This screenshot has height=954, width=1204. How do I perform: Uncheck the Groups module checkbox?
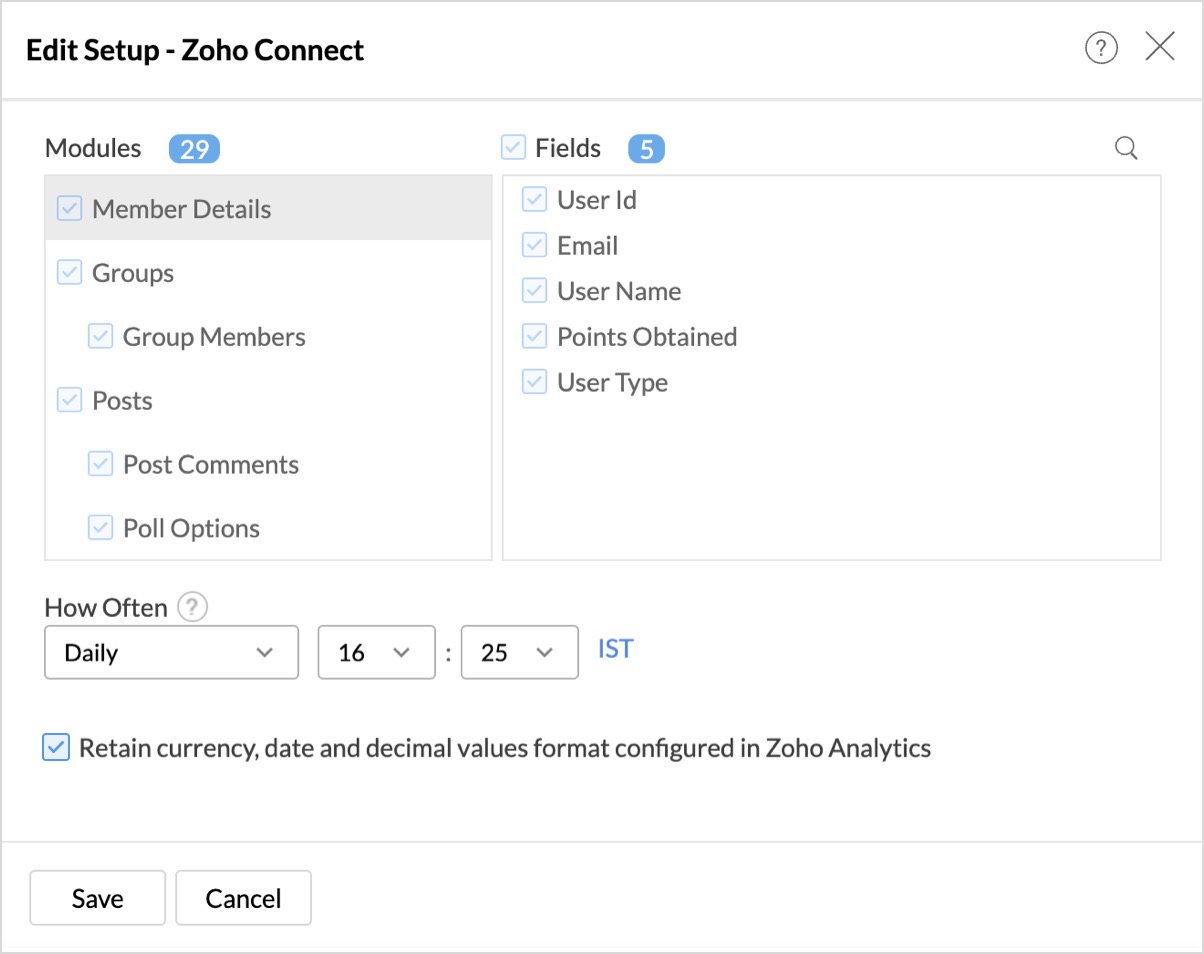tap(69, 273)
